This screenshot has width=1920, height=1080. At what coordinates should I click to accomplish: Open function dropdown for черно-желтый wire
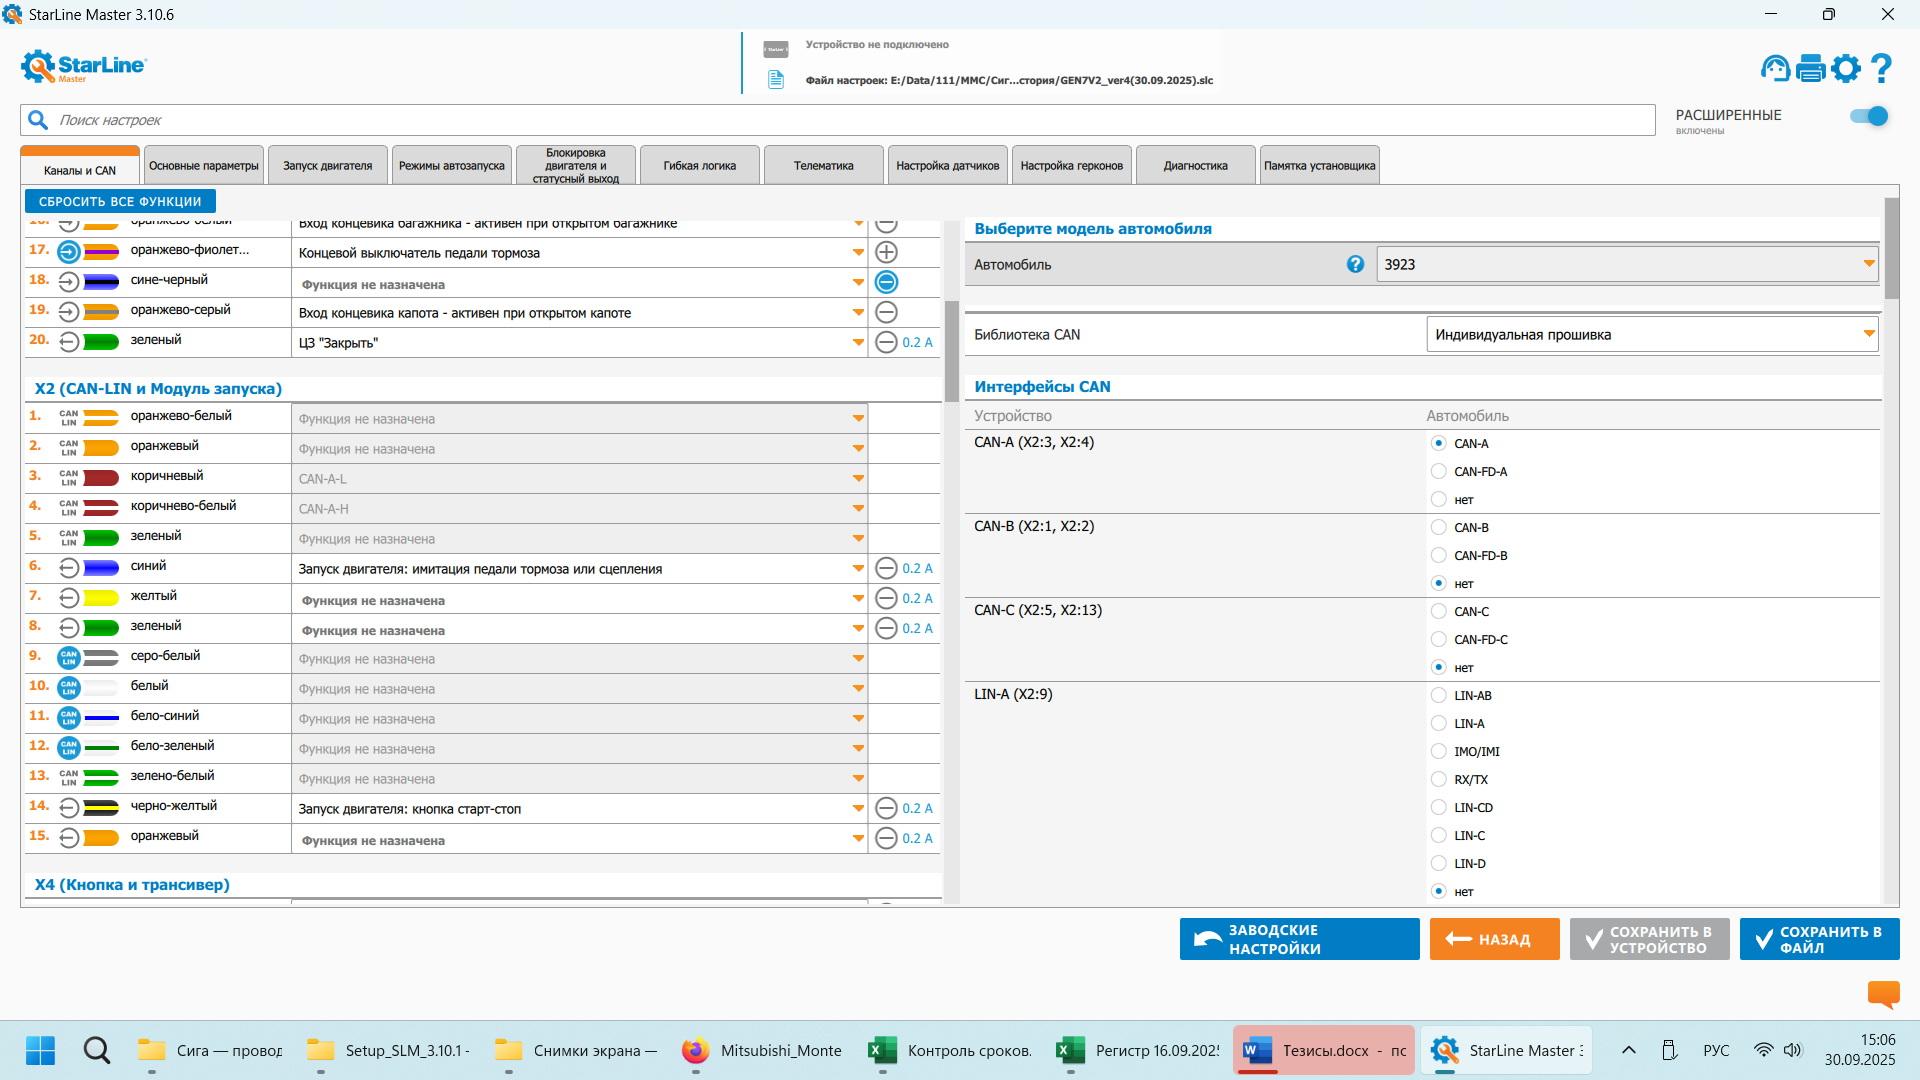(x=857, y=808)
